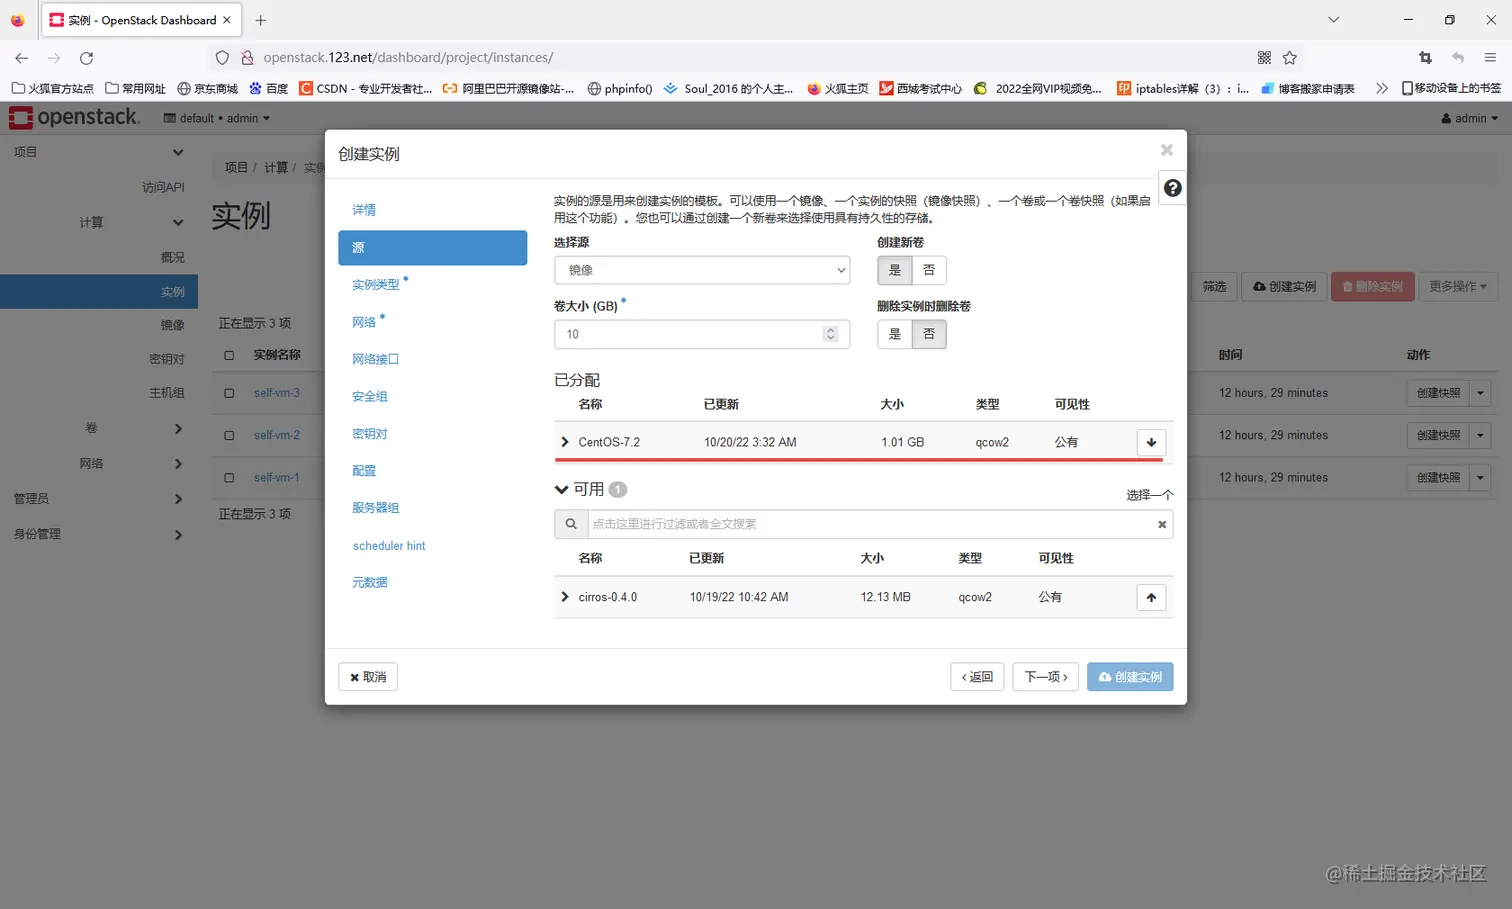
Task: Expand CentOS-7.2 row details
Action: [565, 442]
